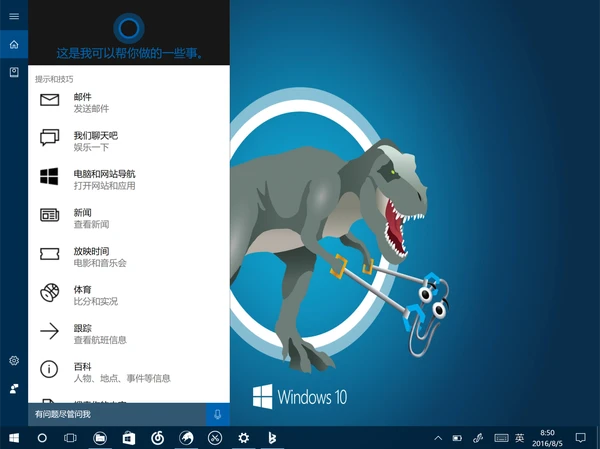Click the 电影和音乐会 subtitle text
Screen dimensions: 600x449
pyautogui.click(x=100, y=263)
